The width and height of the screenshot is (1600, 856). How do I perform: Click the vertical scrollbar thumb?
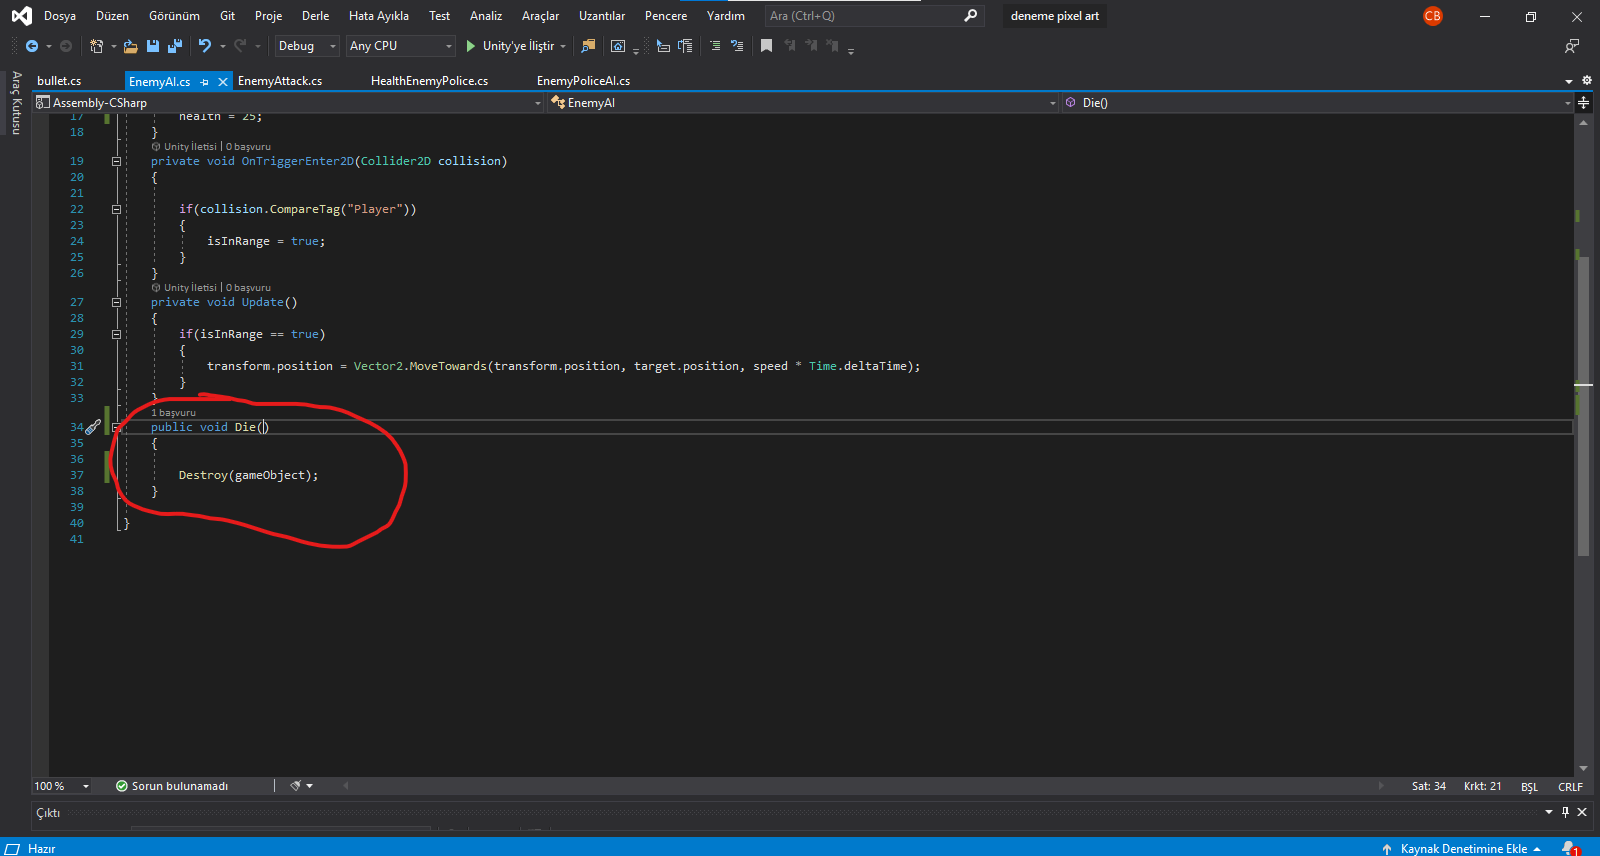point(1583,405)
